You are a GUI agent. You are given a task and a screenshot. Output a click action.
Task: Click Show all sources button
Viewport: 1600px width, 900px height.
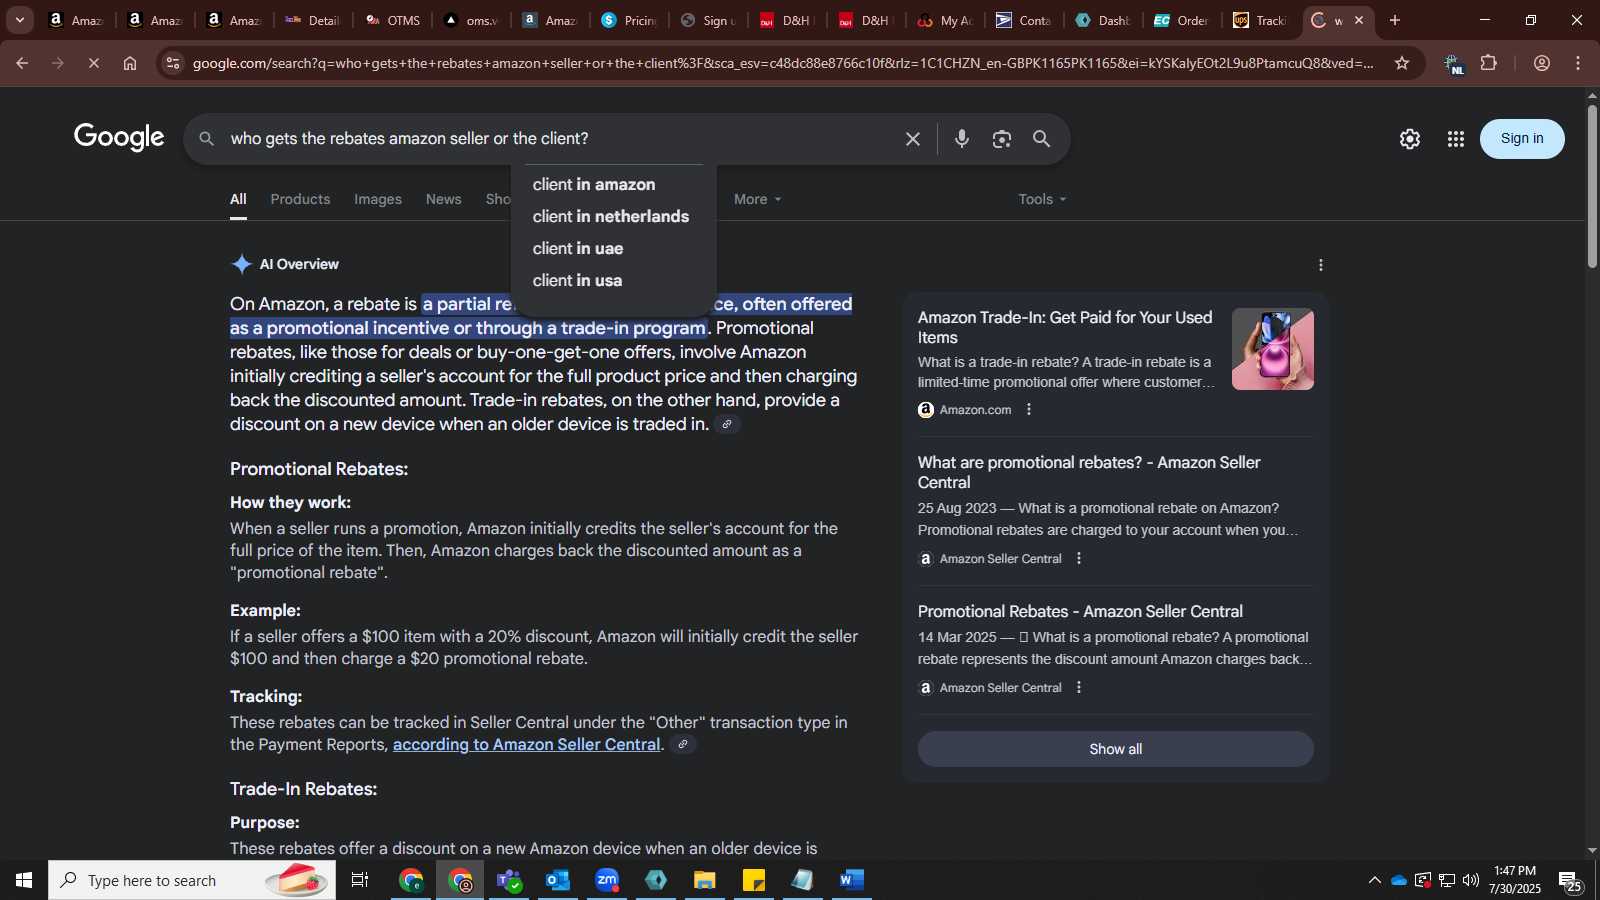1116,749
